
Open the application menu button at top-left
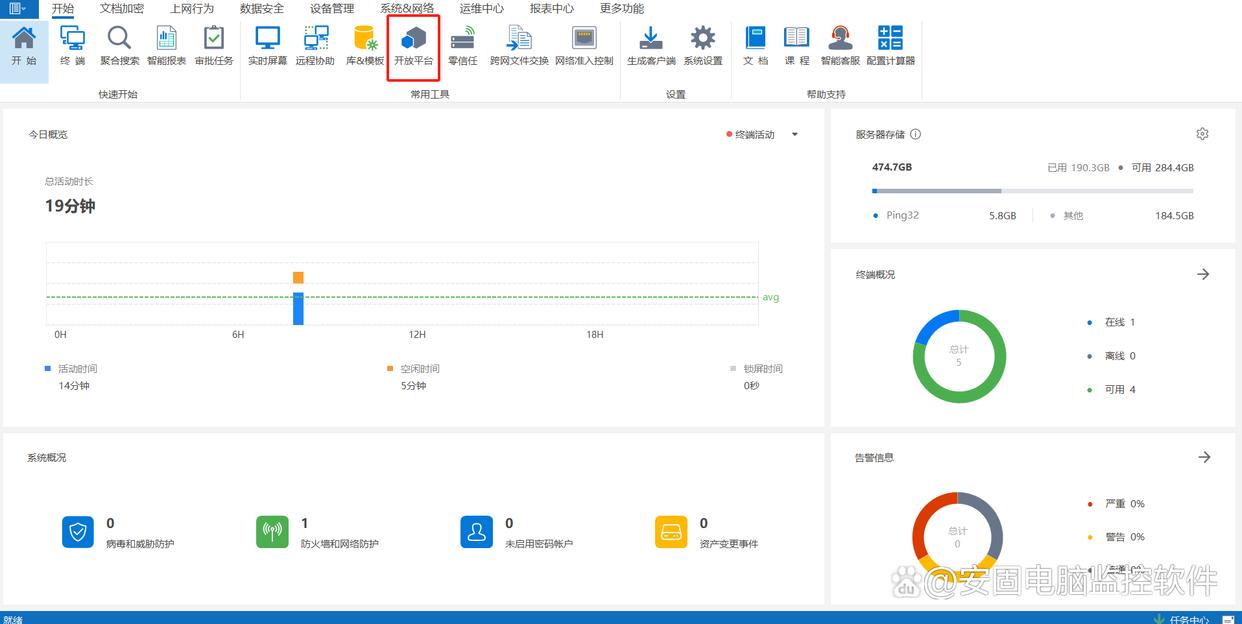click(x=19, y=9)
